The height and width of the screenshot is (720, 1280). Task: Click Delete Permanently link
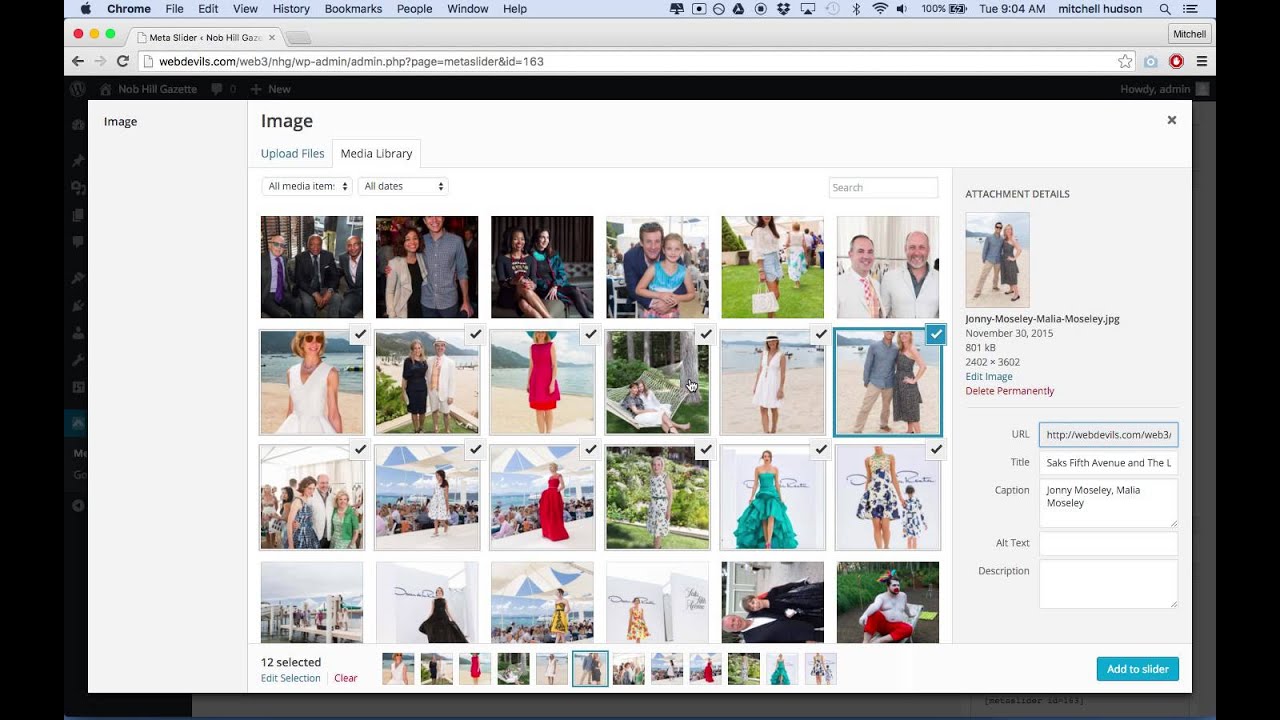pyautogui.click(x=1010, y=391)
